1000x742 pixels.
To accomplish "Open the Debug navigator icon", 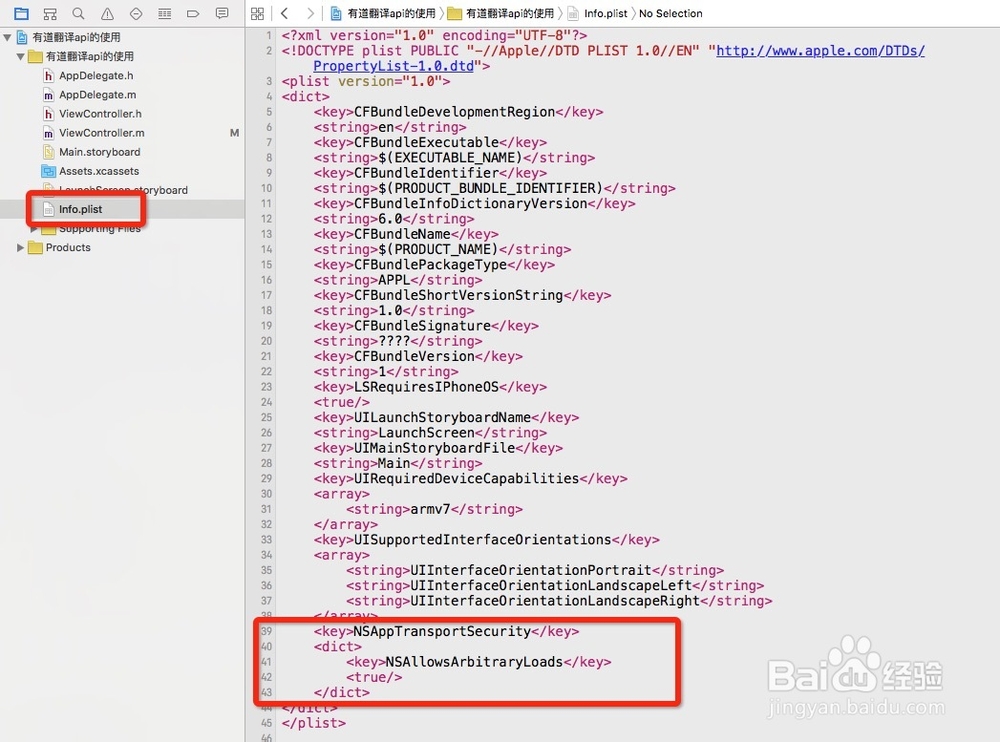I will [165, 13].
